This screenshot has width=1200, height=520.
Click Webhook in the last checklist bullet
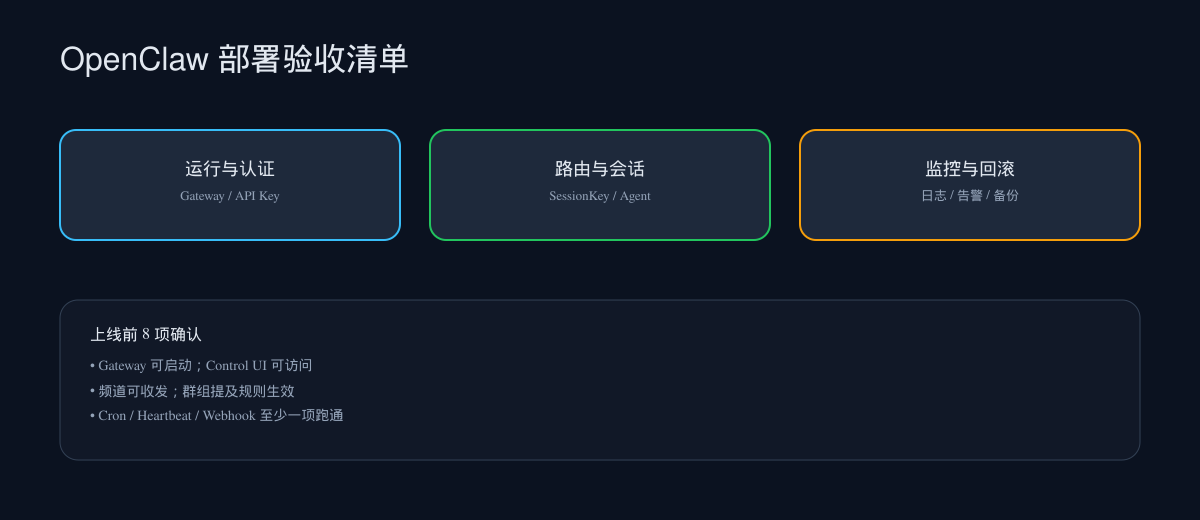click(229, 415)
